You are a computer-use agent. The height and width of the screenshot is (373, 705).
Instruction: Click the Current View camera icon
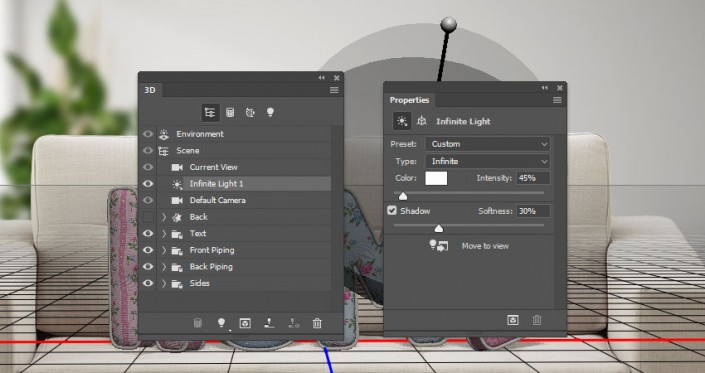(177, 167)
